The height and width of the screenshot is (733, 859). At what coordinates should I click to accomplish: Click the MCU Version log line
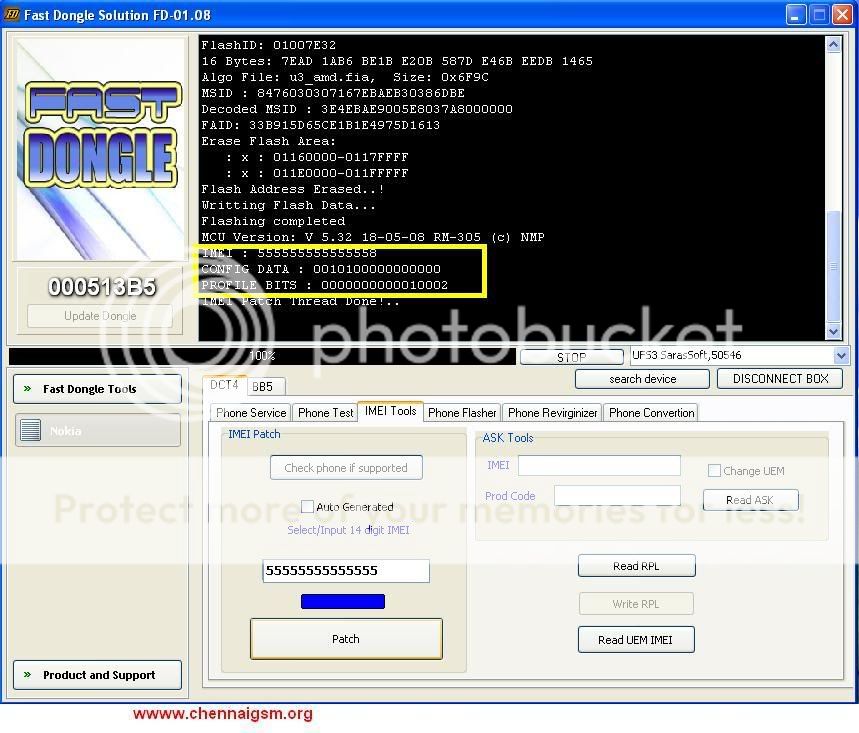tap(373, 237)
